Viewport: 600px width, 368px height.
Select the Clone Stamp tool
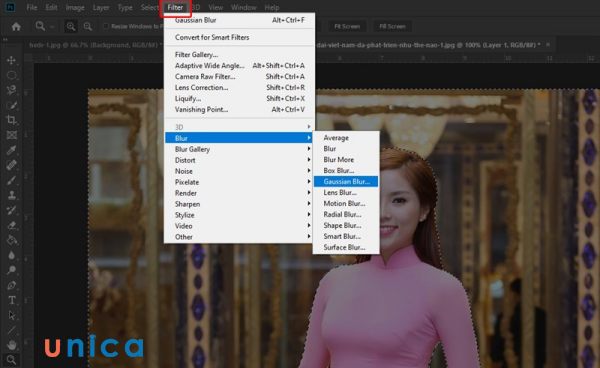coord(11,195)
